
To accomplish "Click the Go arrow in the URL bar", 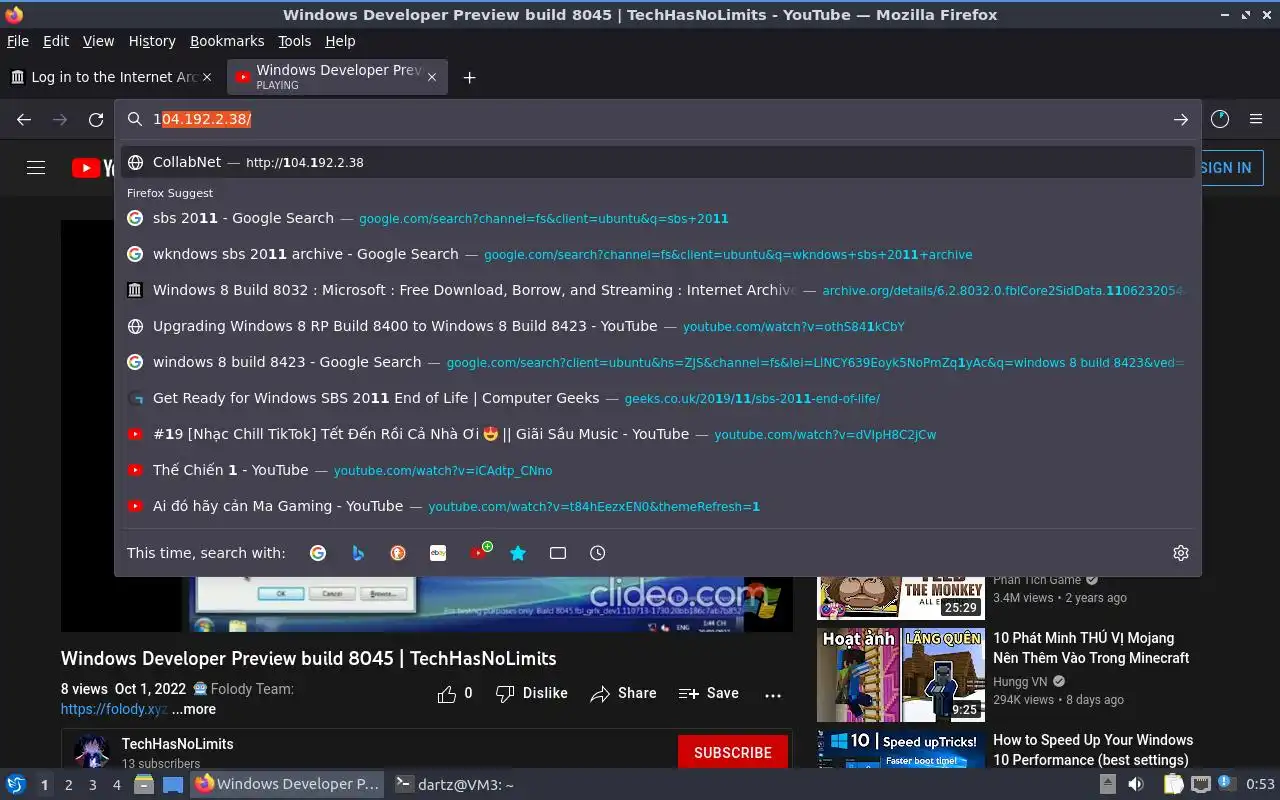I will (x=1181, y=119).
